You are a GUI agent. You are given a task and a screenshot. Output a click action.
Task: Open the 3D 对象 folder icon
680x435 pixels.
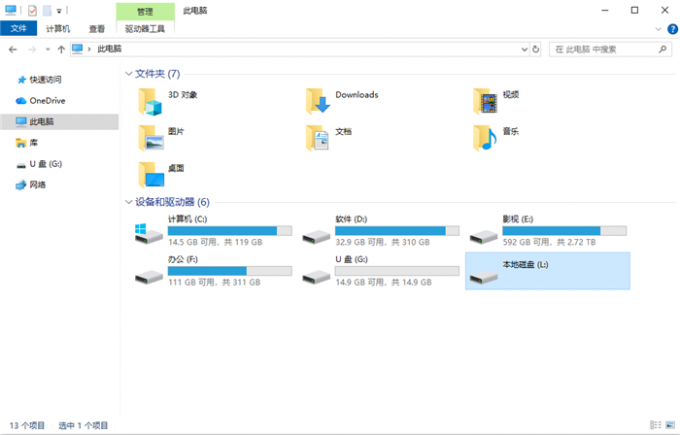coord(150,102)
